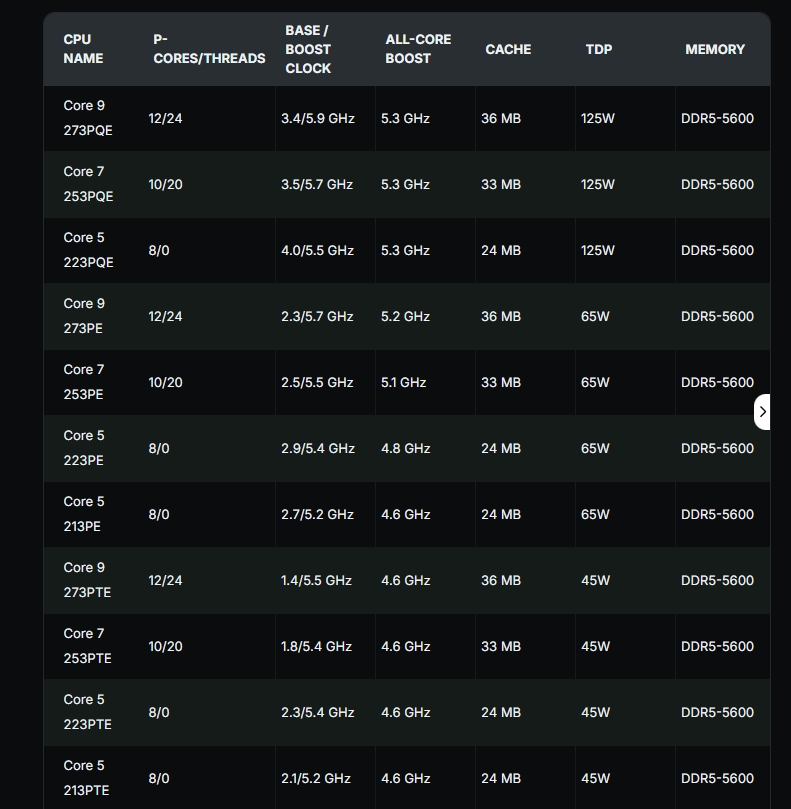791x809 pixels.
Task: Click 12/24 in the Core 9 273PTE row
Action: coord(165,581)
